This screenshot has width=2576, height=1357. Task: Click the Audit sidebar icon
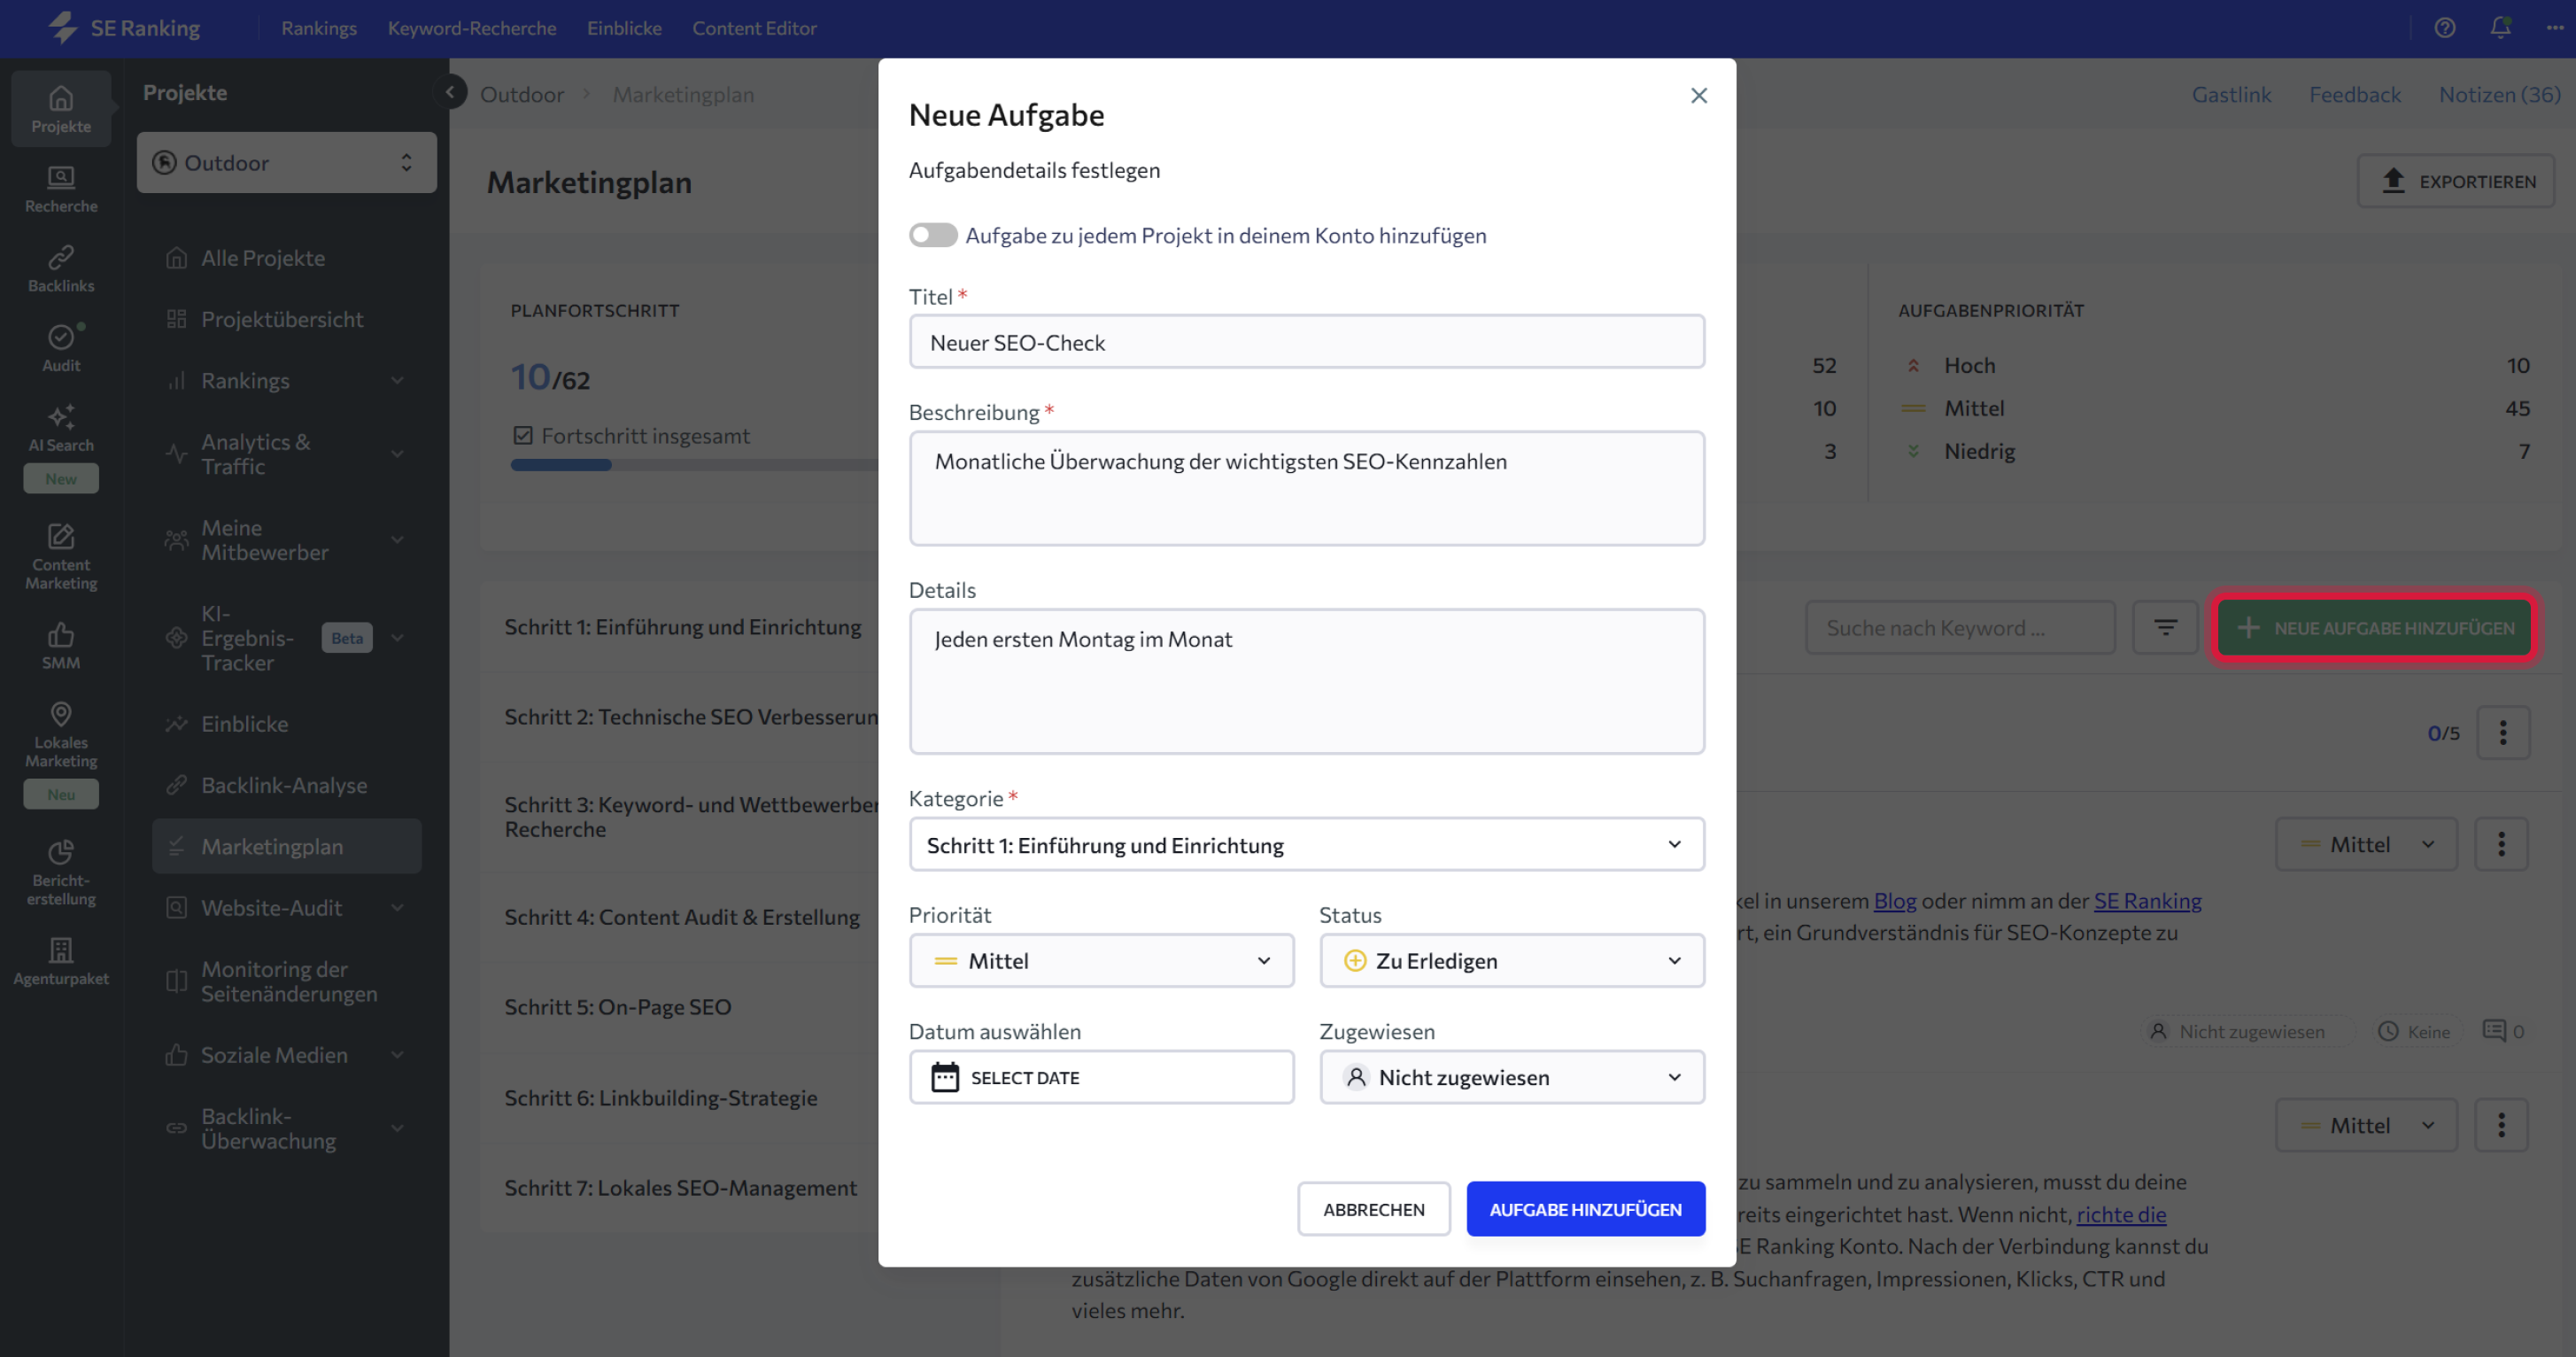[x=61, y=347]
